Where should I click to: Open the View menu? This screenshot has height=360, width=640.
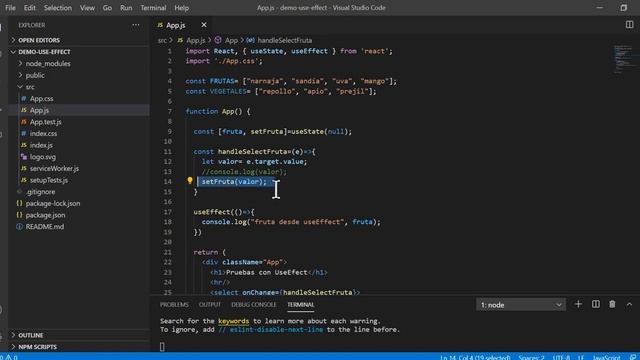tap(87, 8)
